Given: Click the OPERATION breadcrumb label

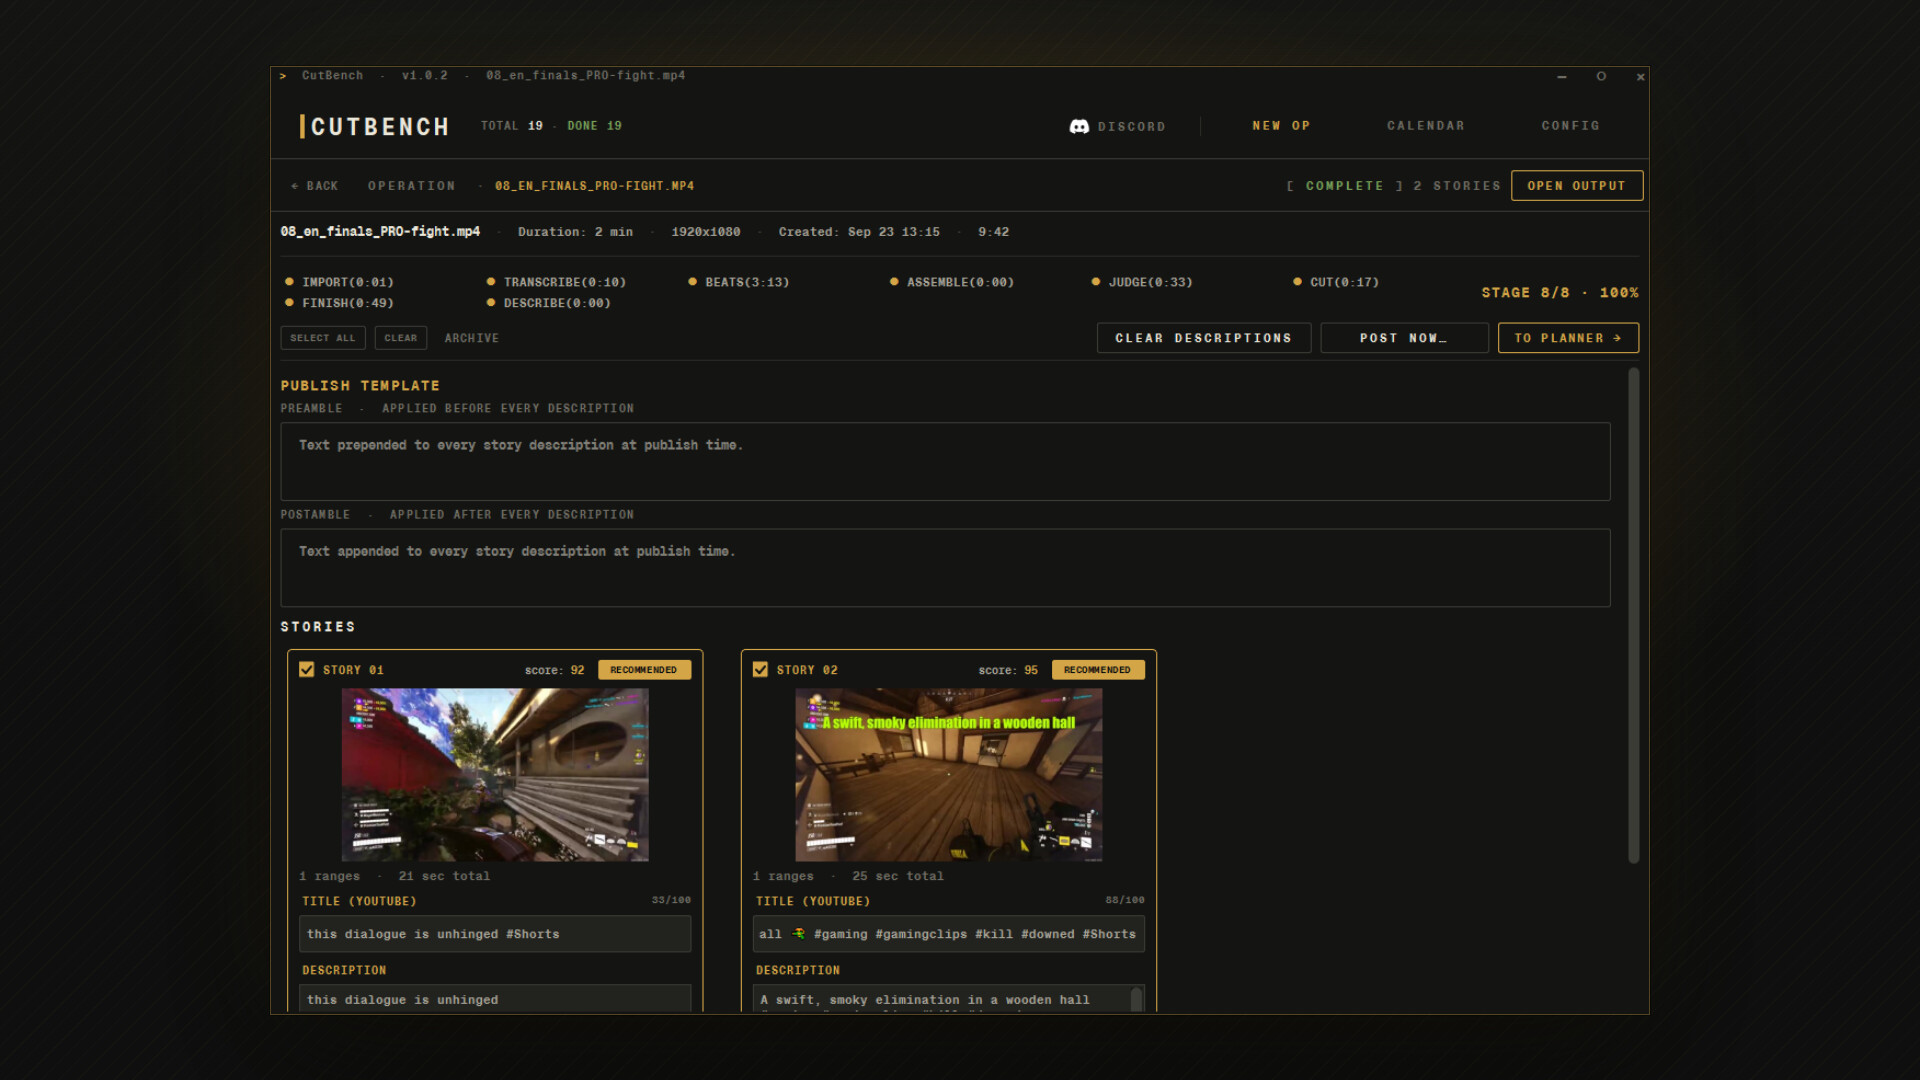Looking at the screenshot, I should [411, 186].
